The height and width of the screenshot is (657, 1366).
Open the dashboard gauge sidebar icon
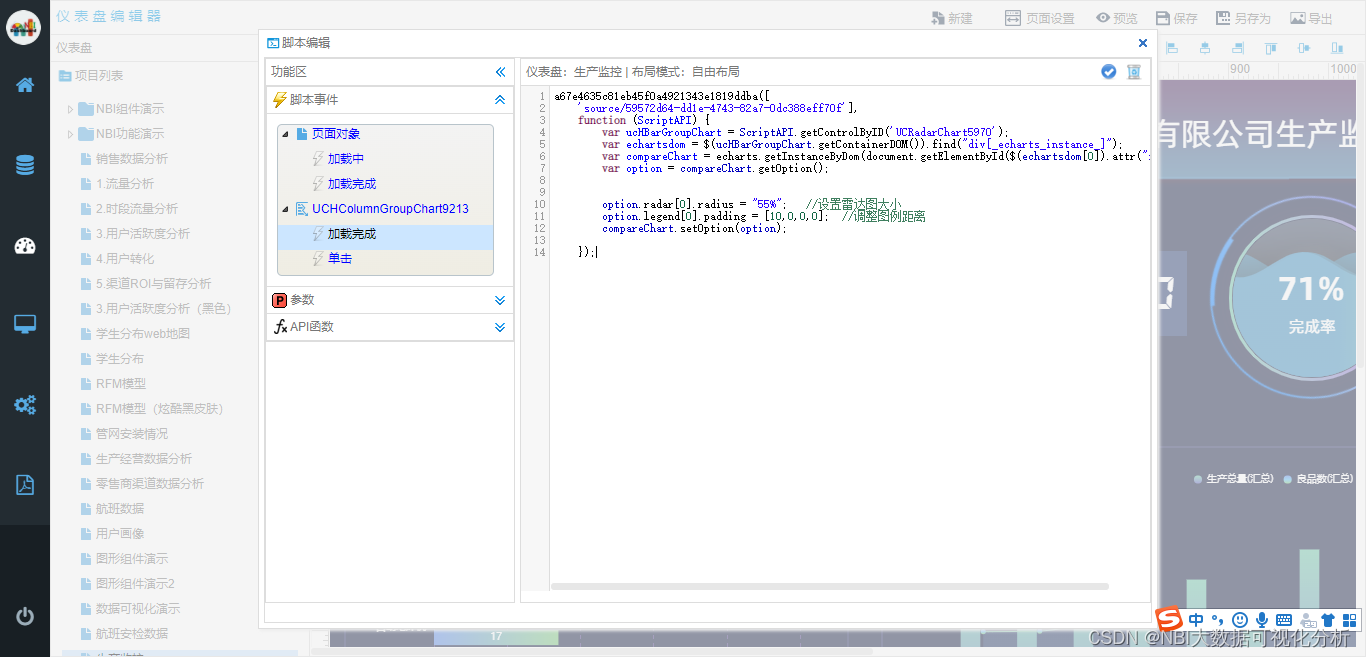[x=25, y=246]
